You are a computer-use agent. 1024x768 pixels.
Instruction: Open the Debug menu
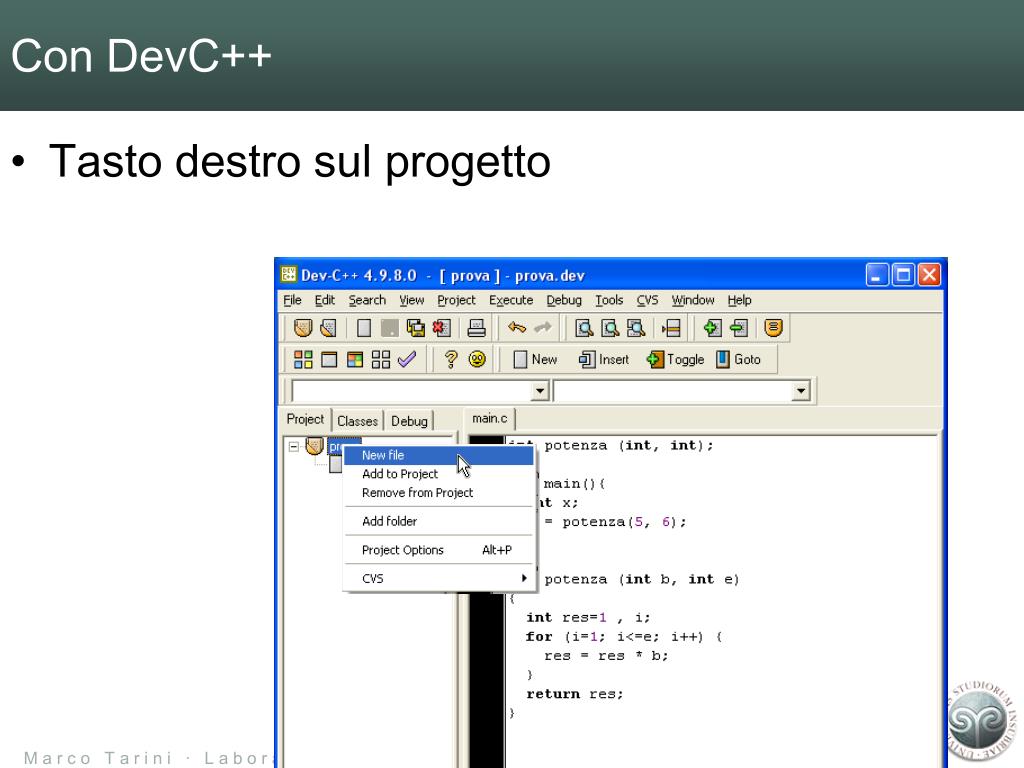click(x=564, y=300)
